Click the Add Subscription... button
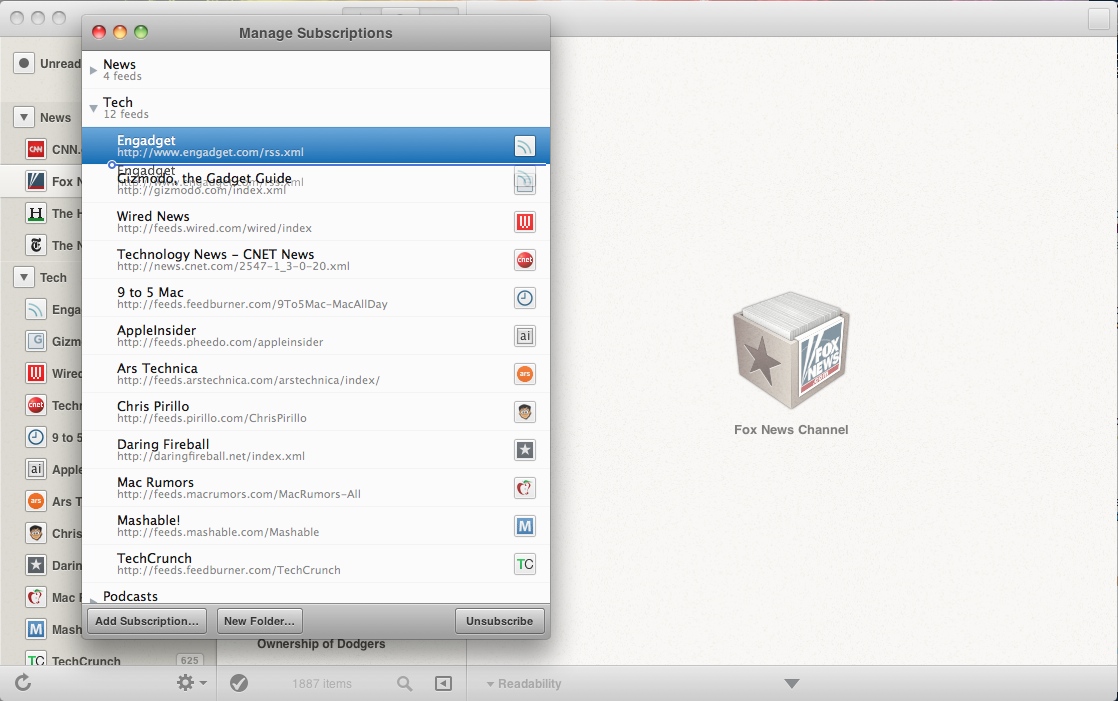 pos(147,621)
